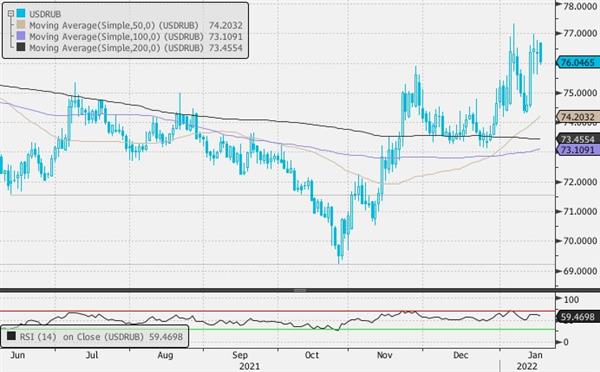Click the beige 50-day moving average swatch
600x372 pixels.
coord(21,25)
